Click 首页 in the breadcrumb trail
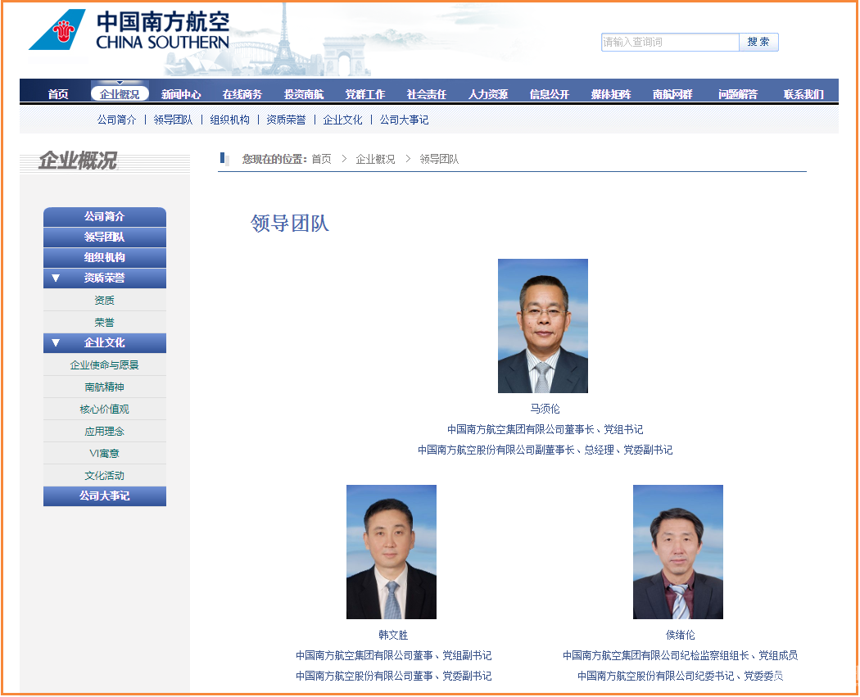Screen dimensions: 860x697 click(x=321, y=159)
